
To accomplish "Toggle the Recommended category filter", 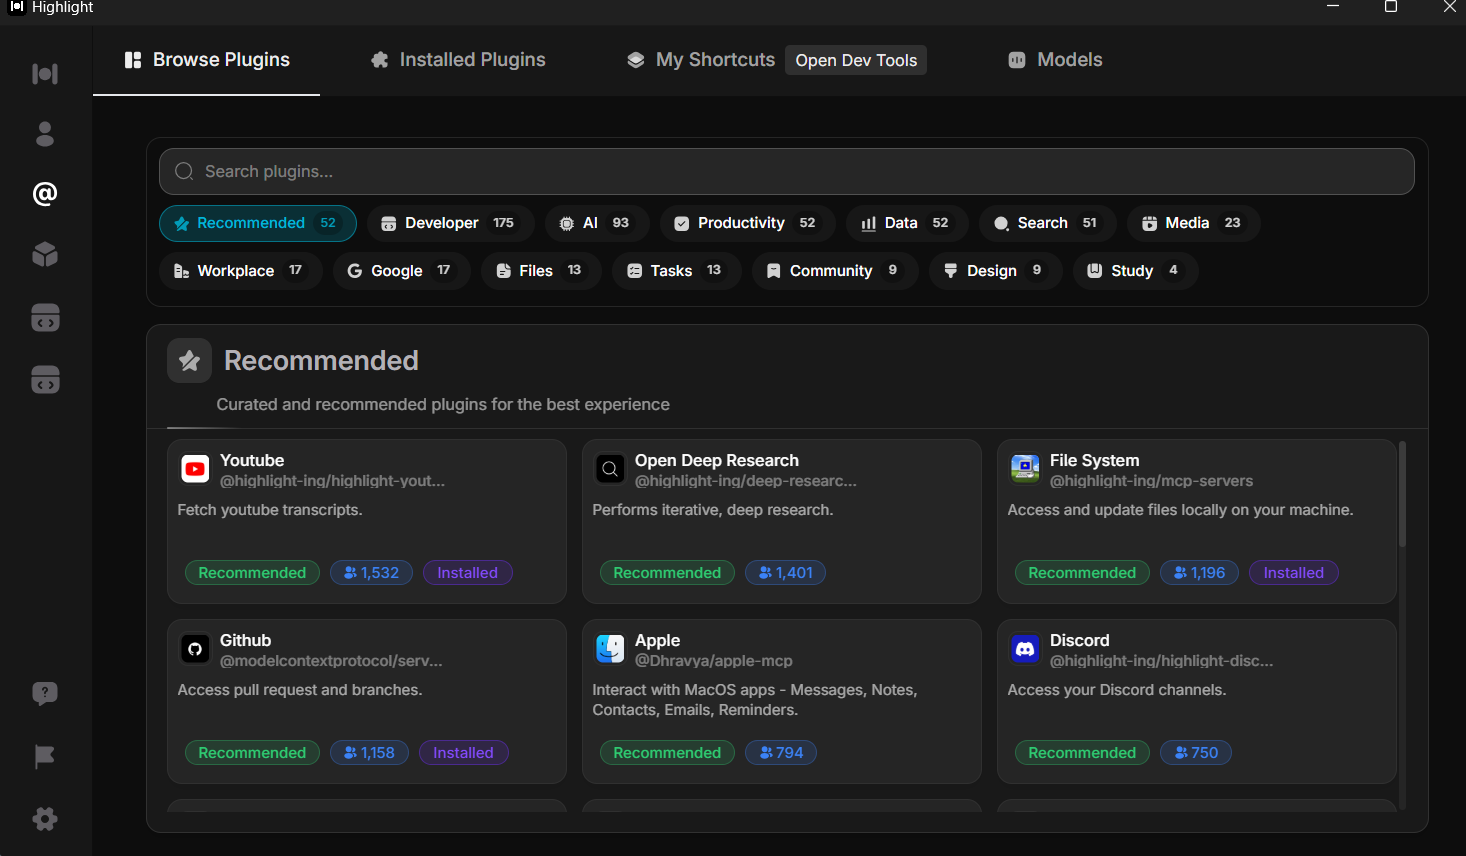I will (x=257, y=223).
